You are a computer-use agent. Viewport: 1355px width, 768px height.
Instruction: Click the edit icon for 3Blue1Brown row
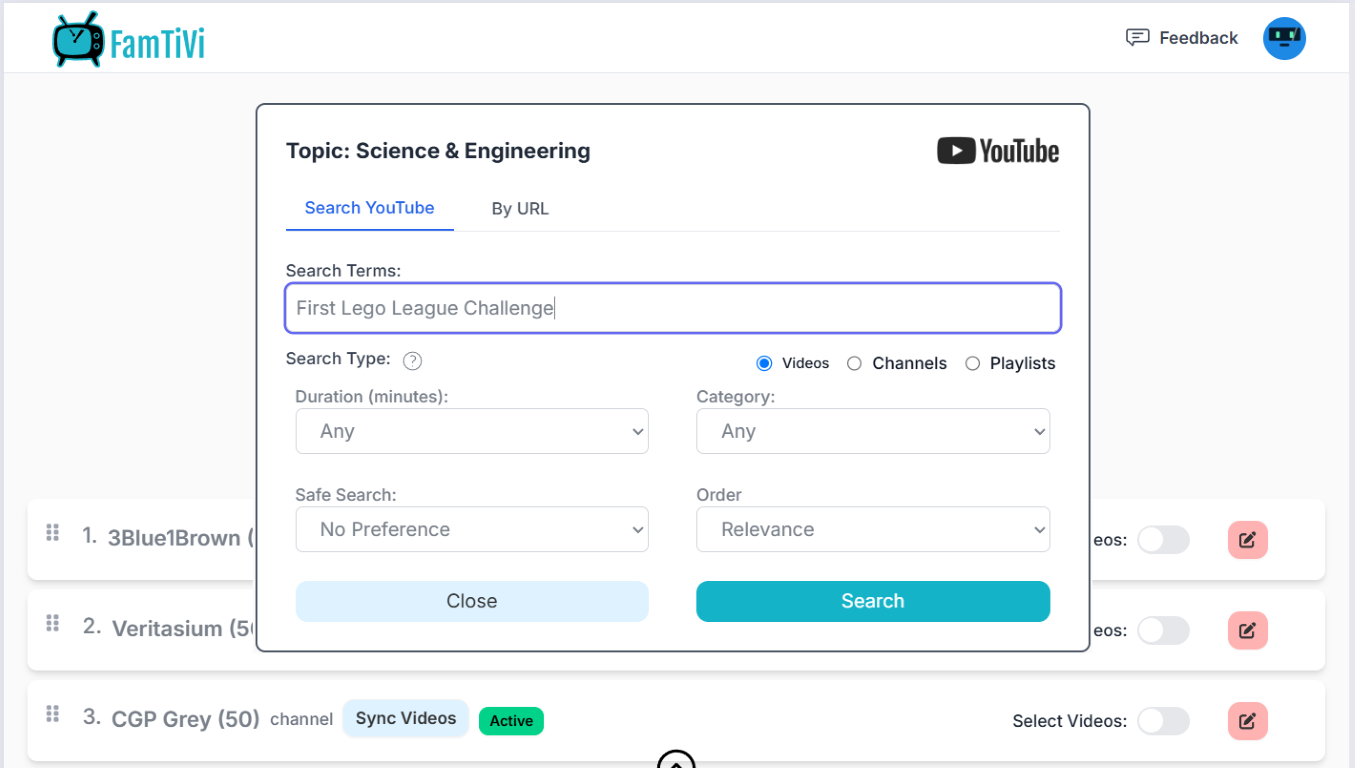coord(1247,540)
